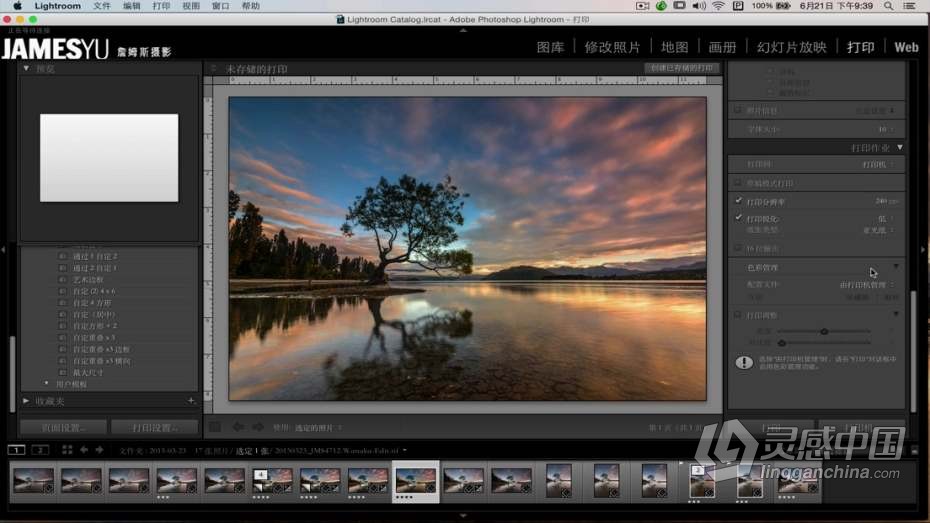The image size is (930, 523).
Task: Toggle the 打印分辨率 checkbox
Action: tap(738, 201)
